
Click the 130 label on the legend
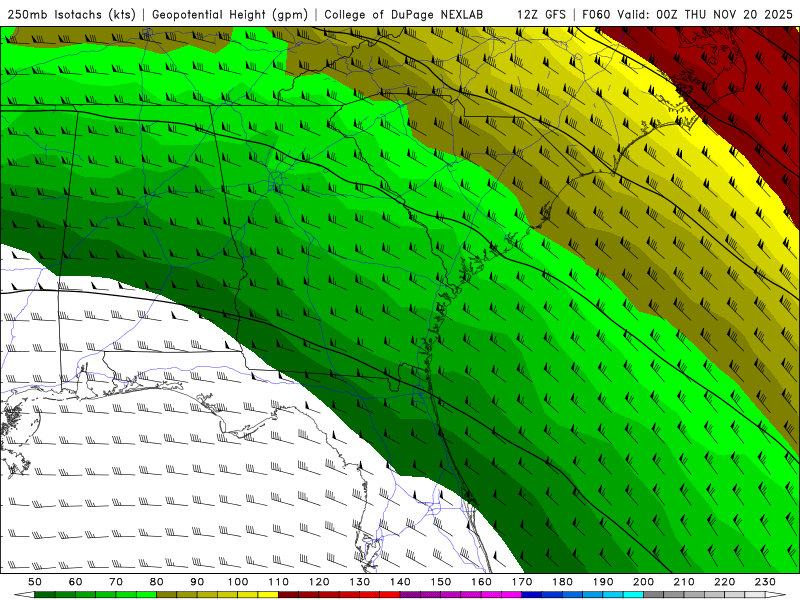click(360, 582)
